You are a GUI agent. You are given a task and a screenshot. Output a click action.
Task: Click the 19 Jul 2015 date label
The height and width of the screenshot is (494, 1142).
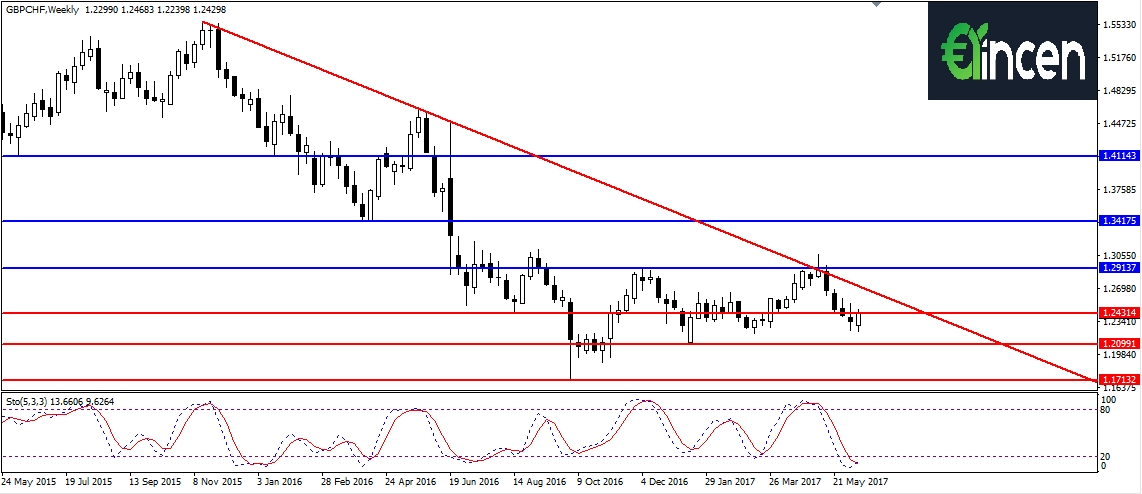(89, 482)
